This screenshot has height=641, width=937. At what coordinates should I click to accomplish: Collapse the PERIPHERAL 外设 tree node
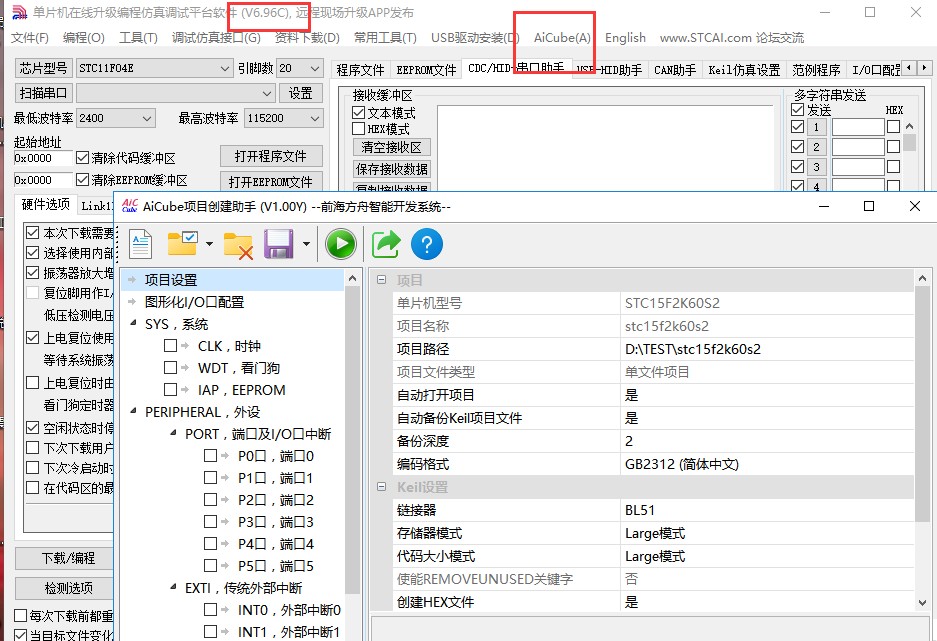coord(135,412)
